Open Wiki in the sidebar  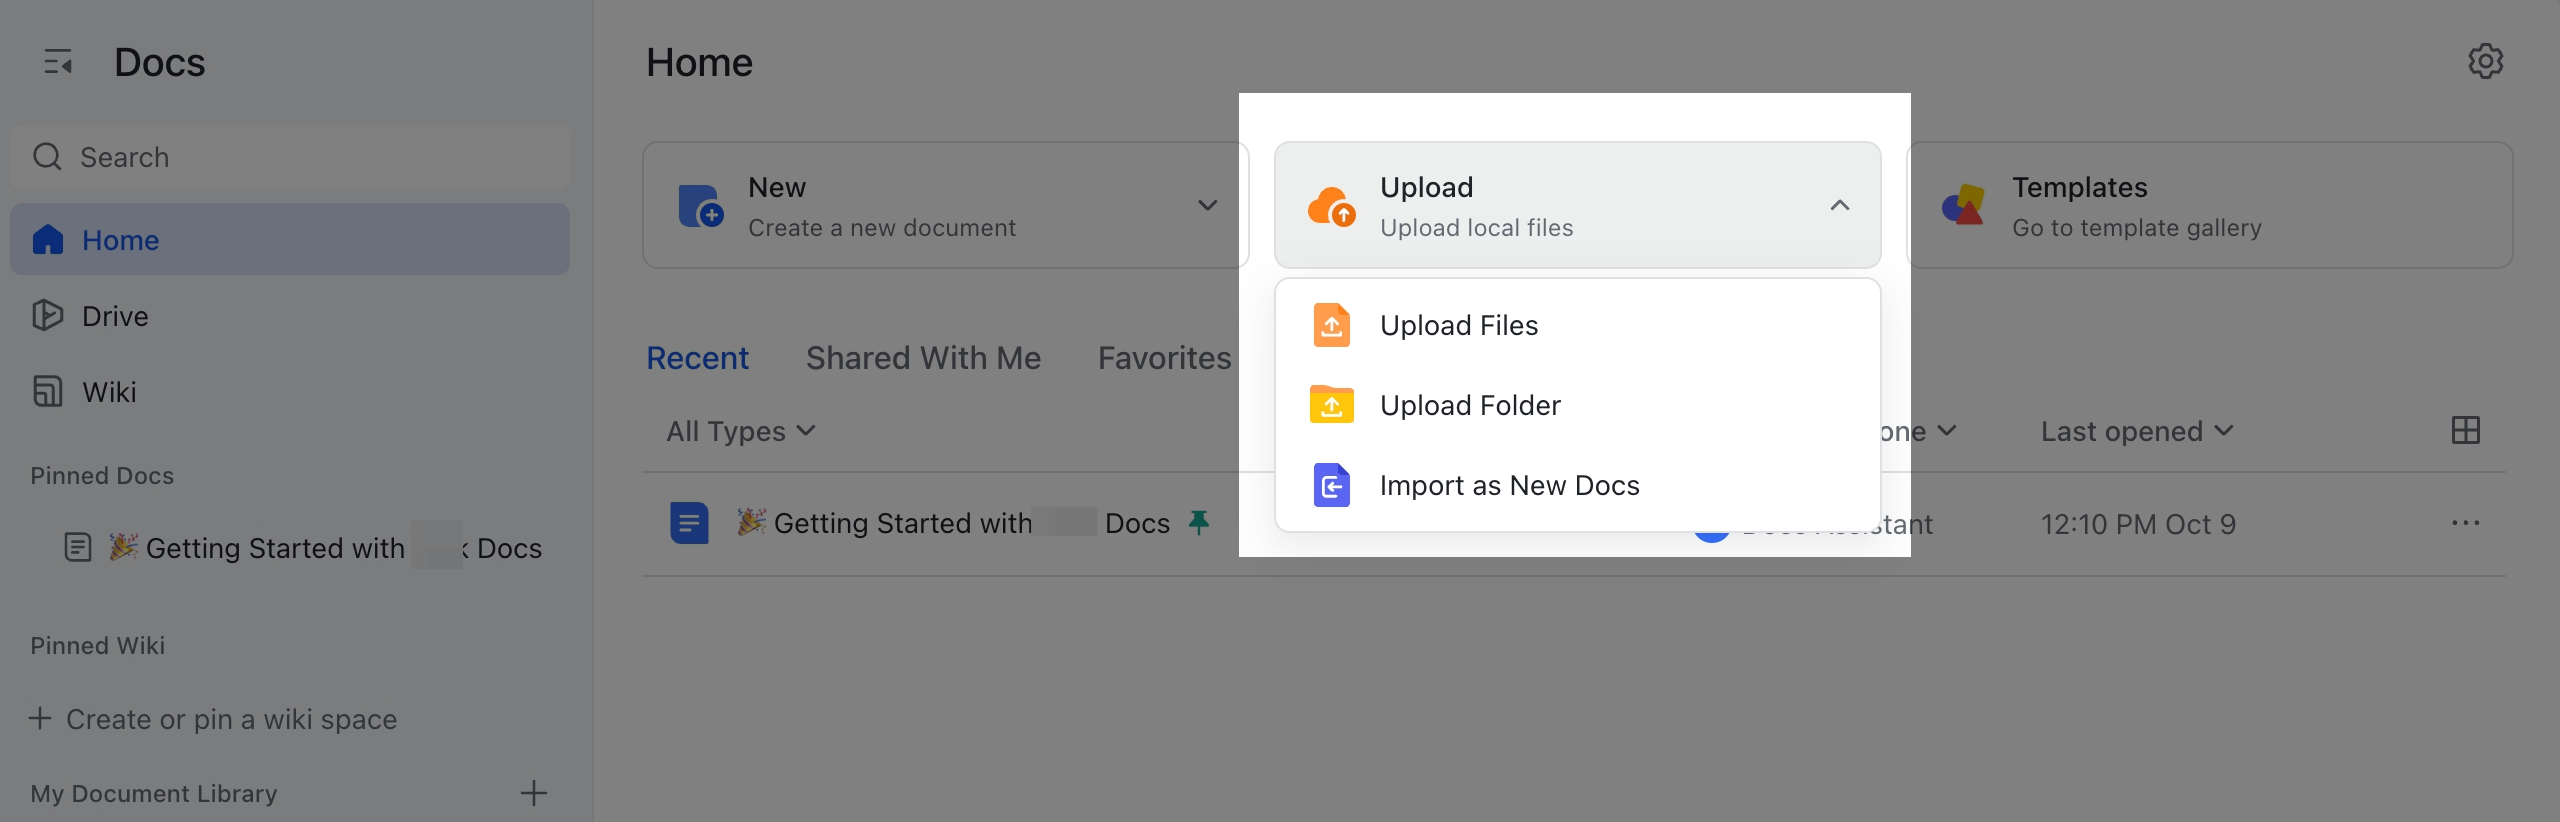pos(290,392)
